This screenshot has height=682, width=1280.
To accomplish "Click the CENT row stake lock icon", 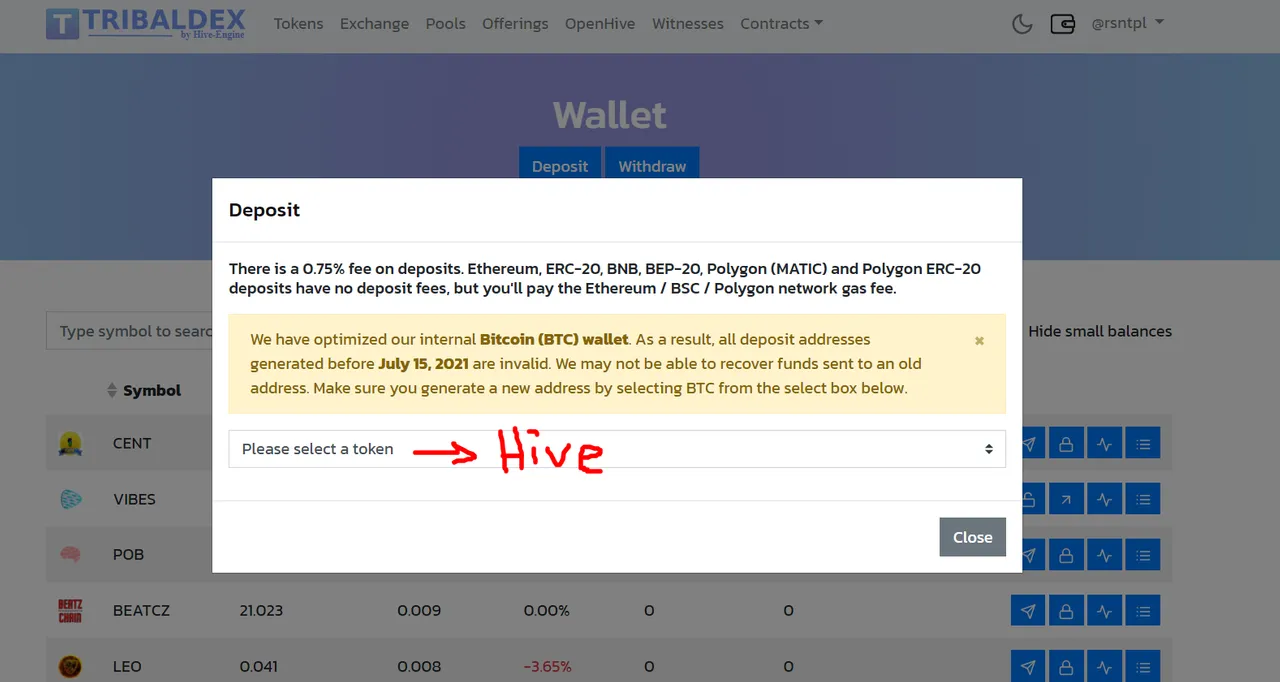I will click(x=1066, y=443).
